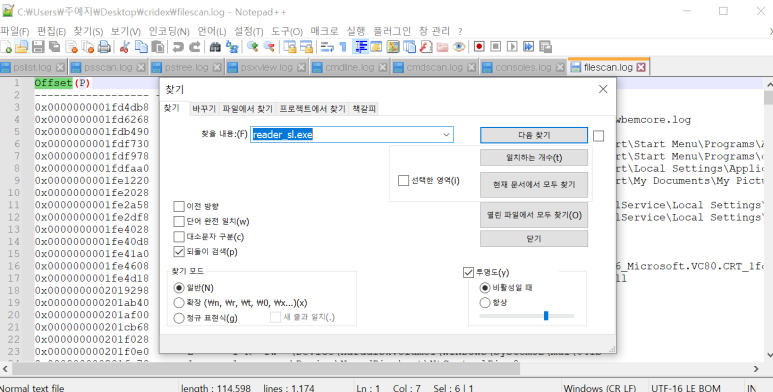The image size is (773, 392).
Task: Select the 비활성일 때 transparency radio
Action: (485, 287)
